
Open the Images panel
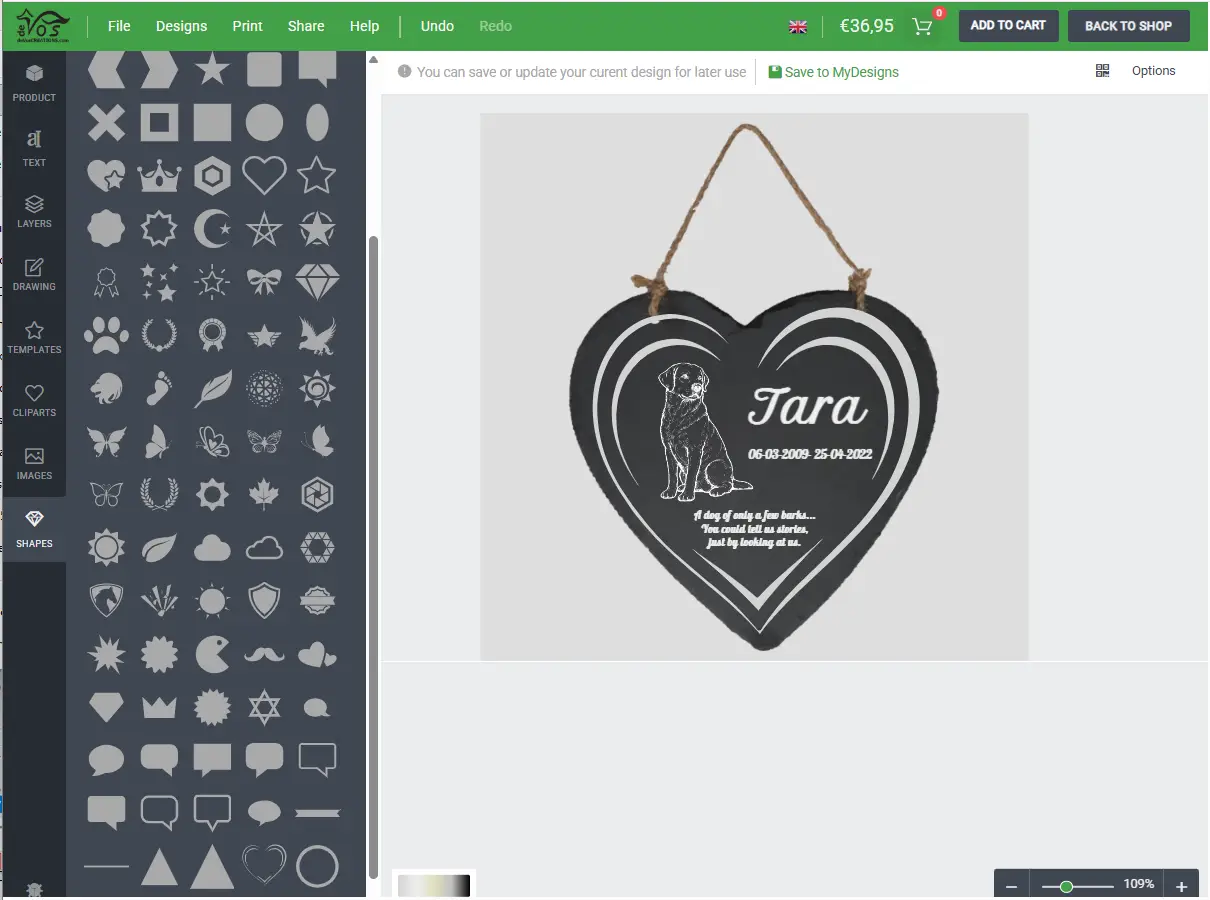coord(34,463)
